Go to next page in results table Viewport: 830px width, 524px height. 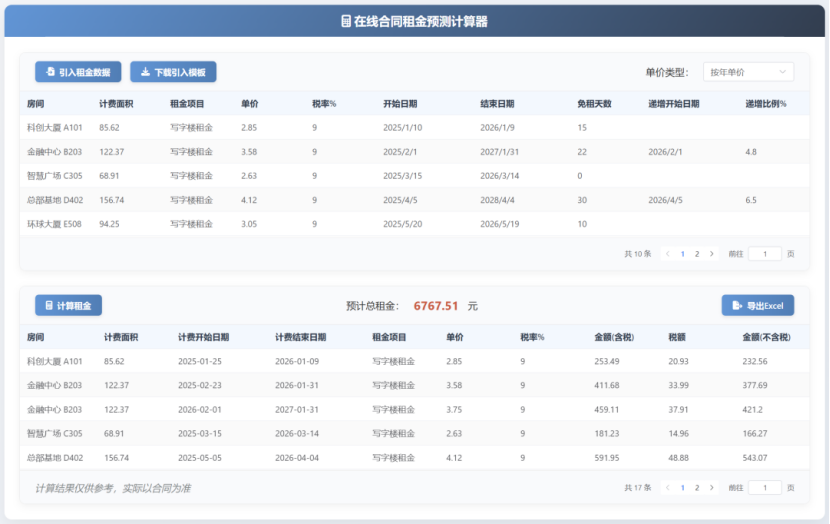(x=712, y=488)
